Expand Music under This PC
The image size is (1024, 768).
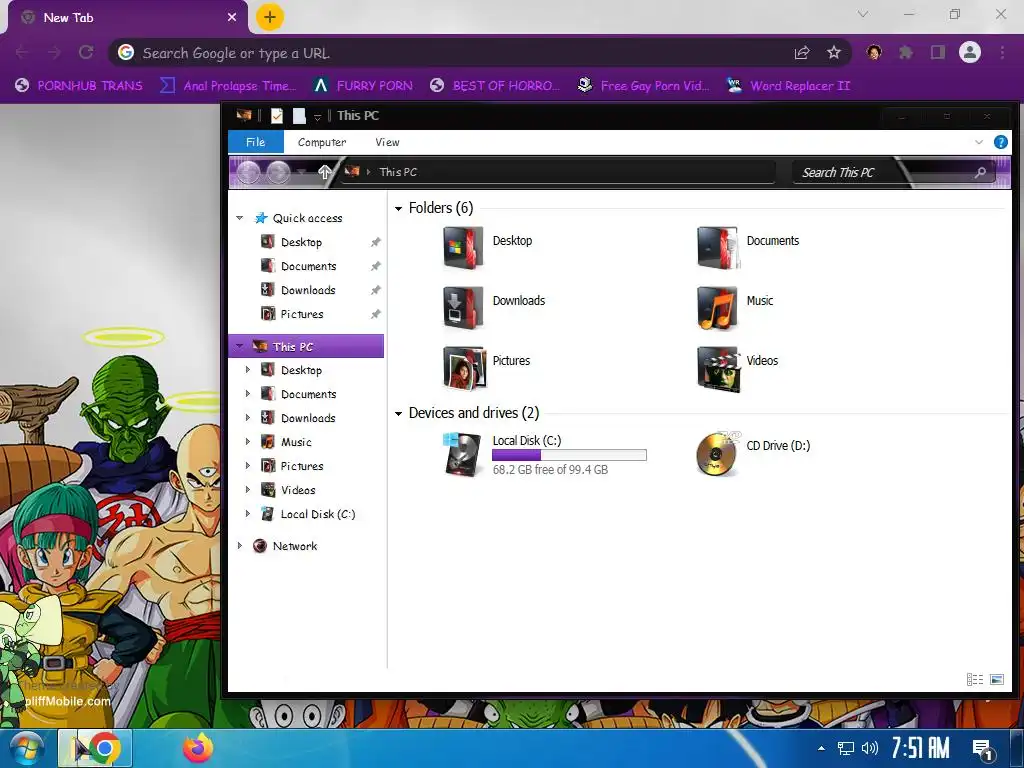point(248,442)
